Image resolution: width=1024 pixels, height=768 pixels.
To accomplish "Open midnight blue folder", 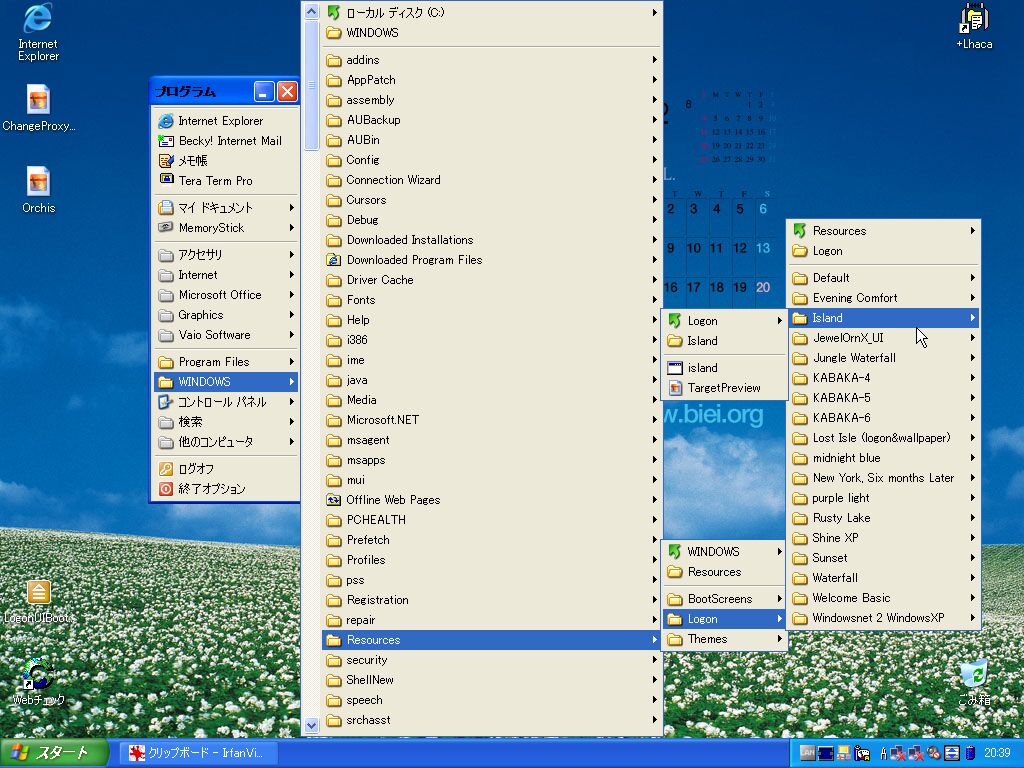I will tap(884, 458).
